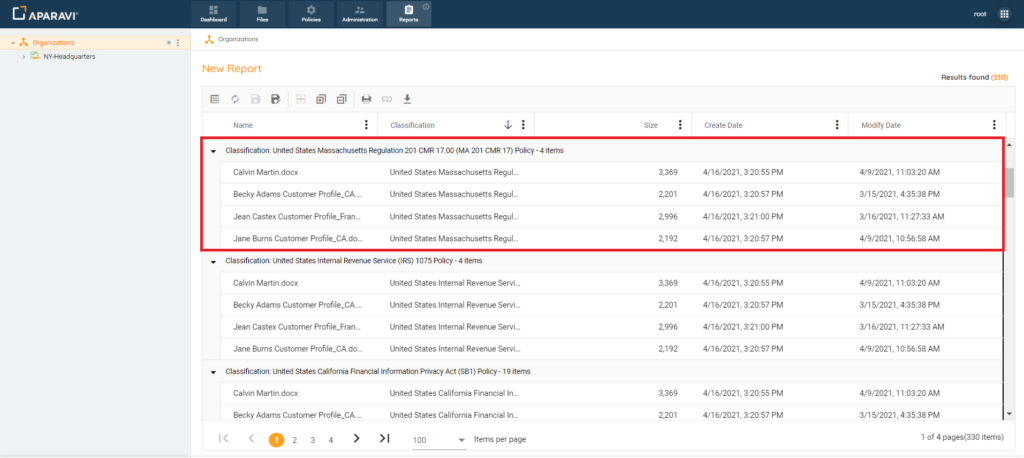Switch to the Dashboard tab
Viewport: 1024px width, 458px height.
[x=213, y=14]
